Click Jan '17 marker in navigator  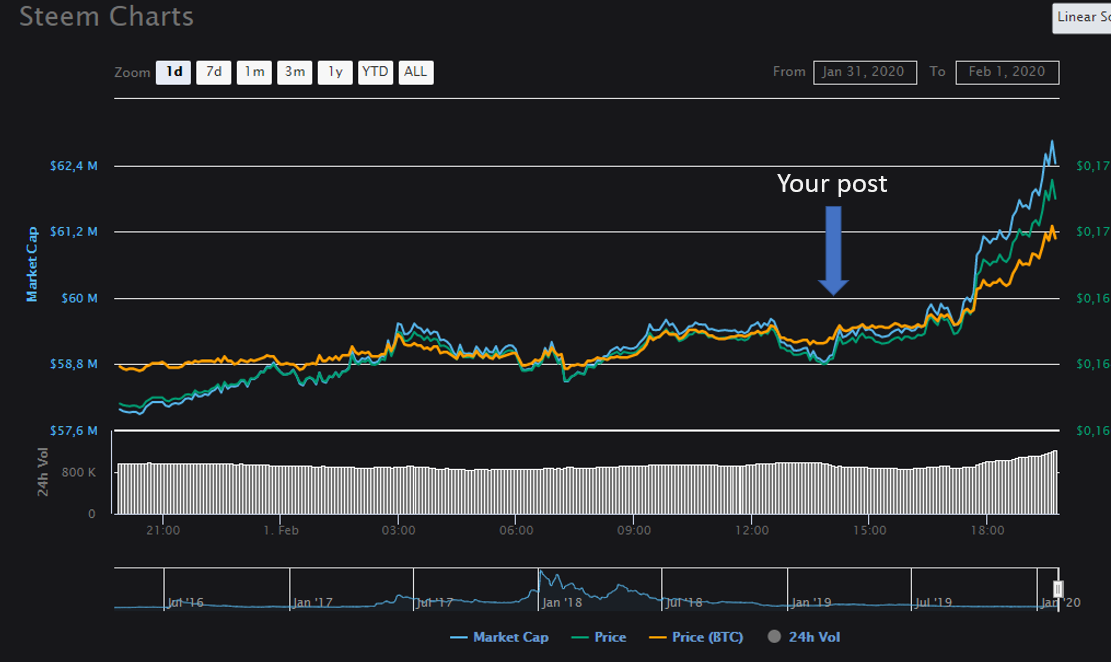pyautogui.click(x=313, y=602)
